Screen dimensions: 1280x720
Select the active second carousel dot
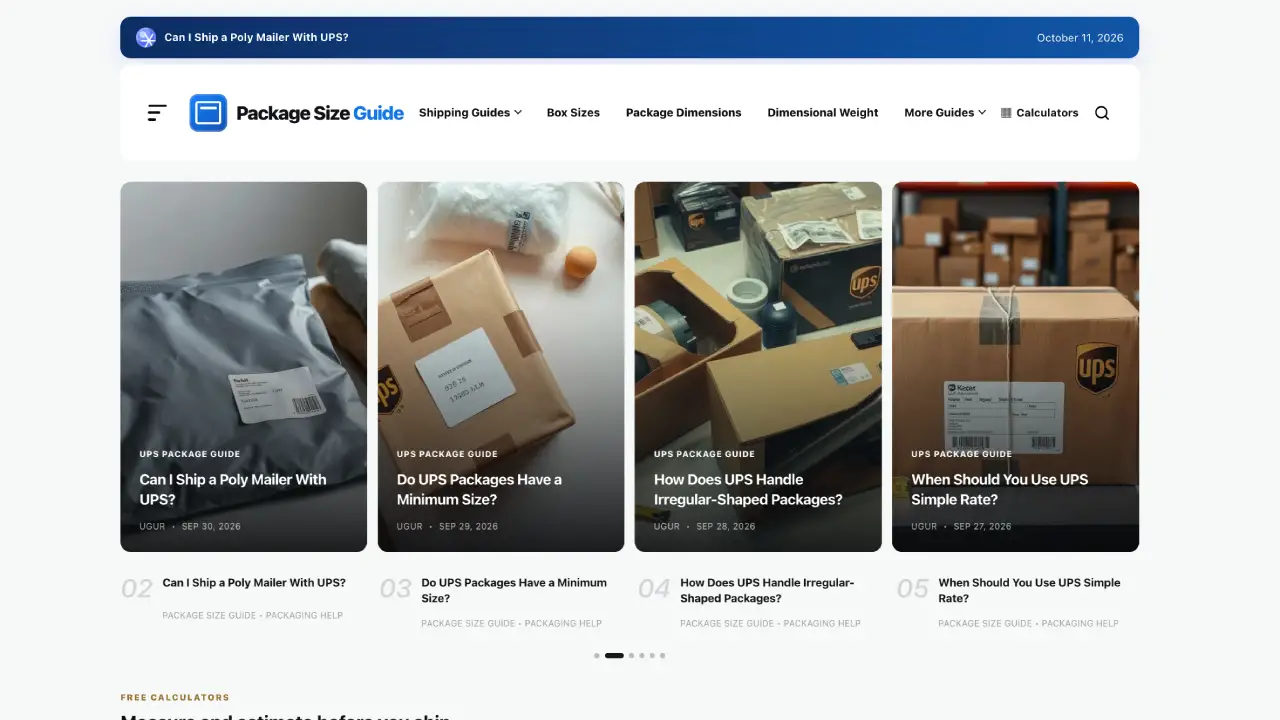pos(614,656)
